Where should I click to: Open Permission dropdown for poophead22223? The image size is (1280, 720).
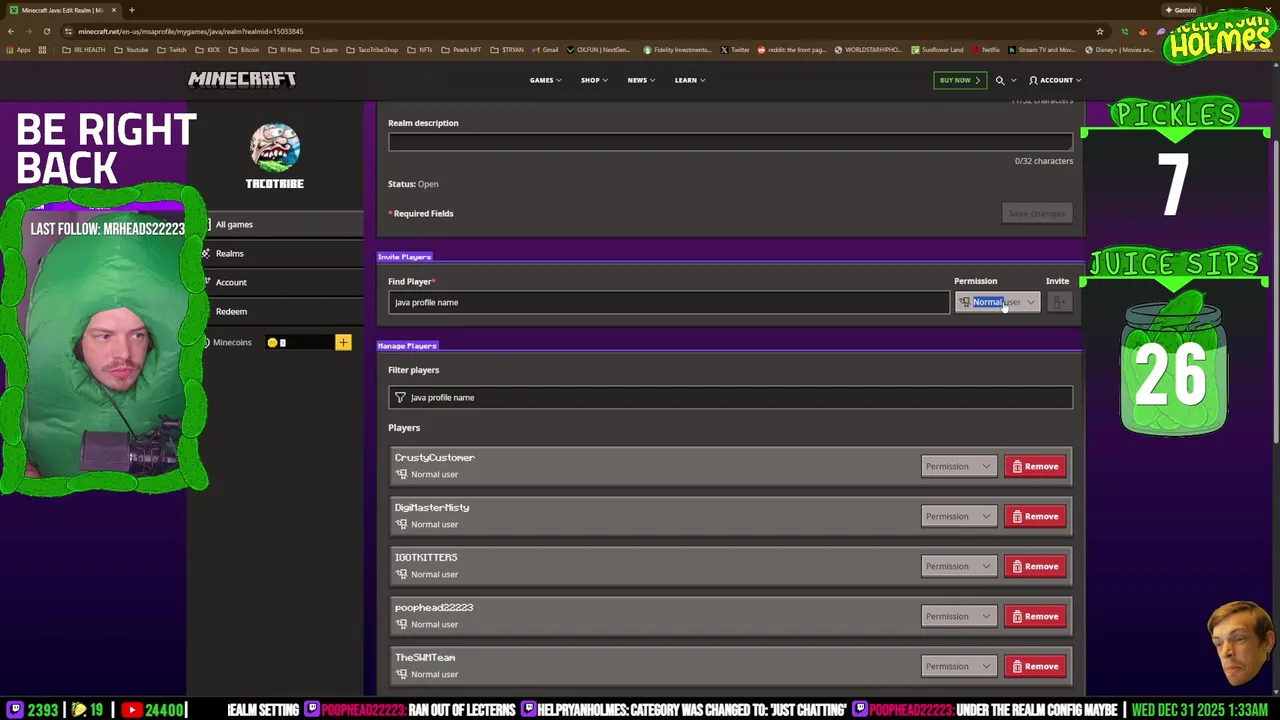click(x=958, y=617)
